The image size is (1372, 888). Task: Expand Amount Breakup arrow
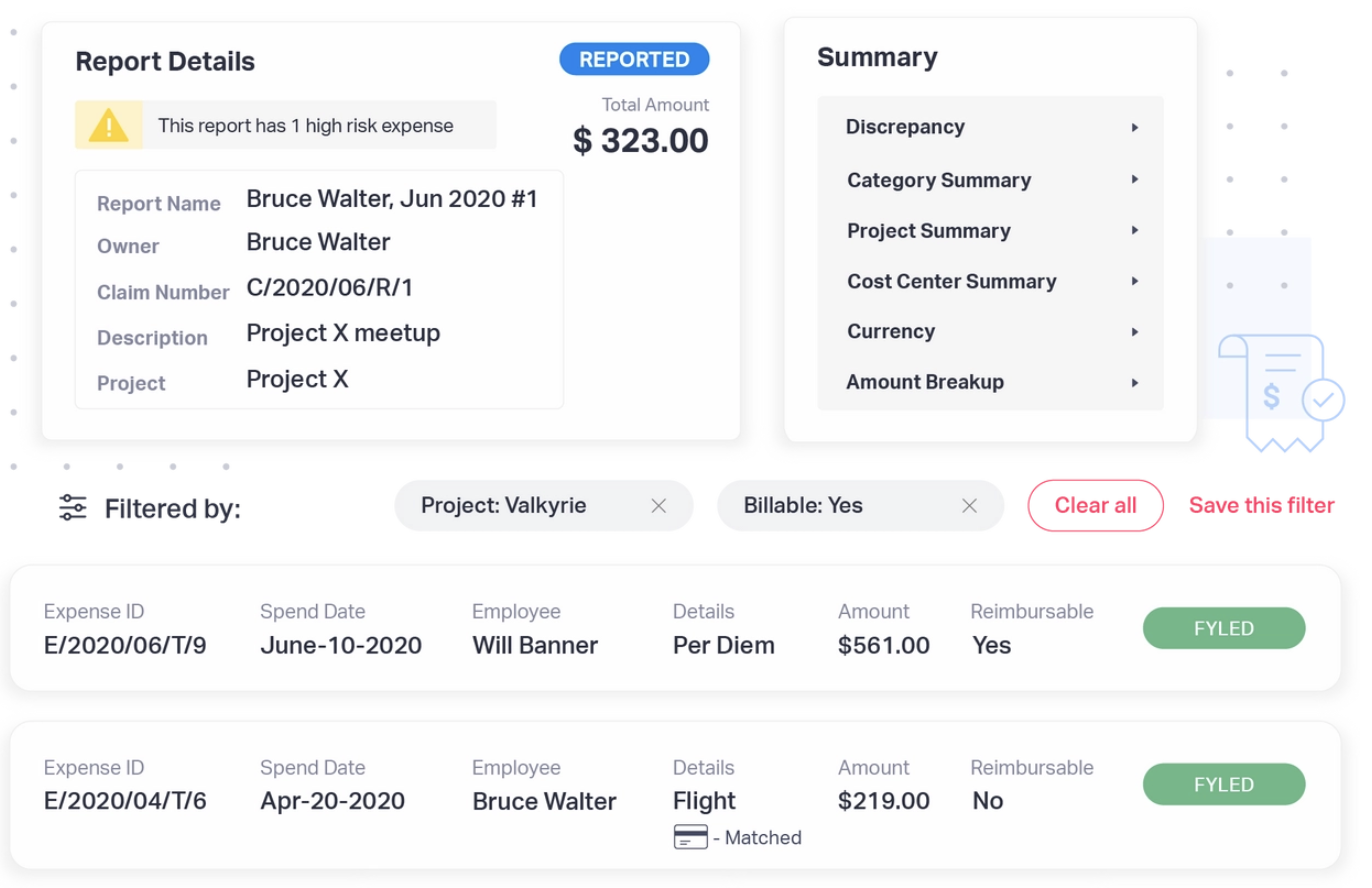[1135, 383]
